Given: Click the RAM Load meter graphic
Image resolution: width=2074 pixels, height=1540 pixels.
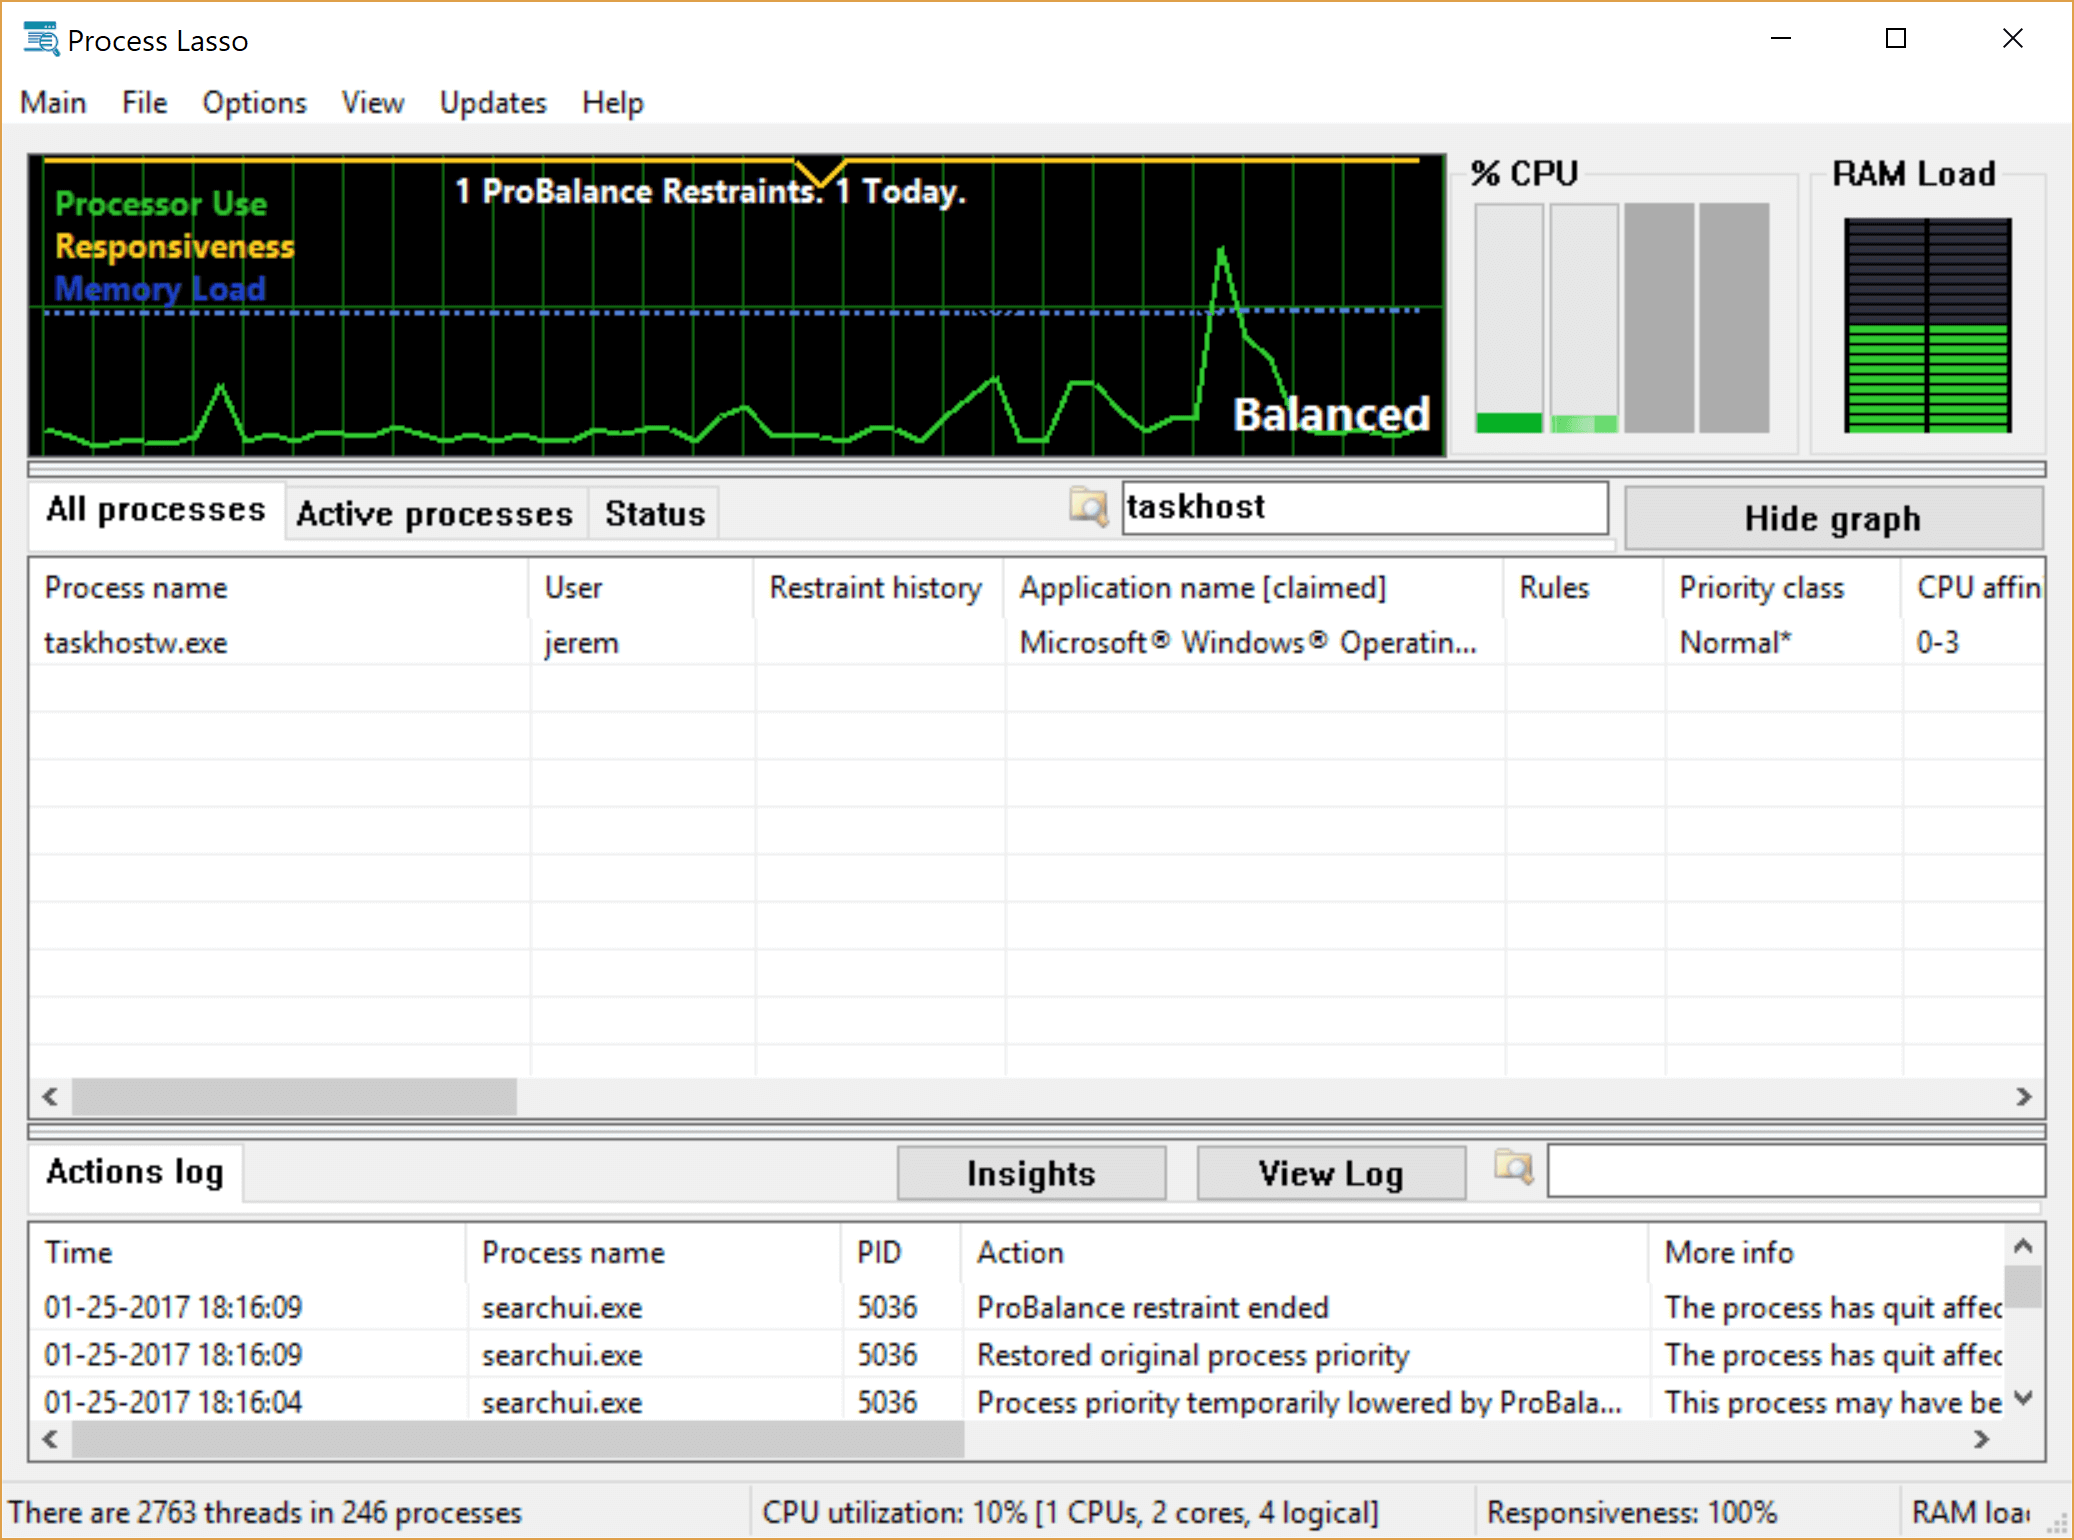Looking at the screenshot, I should point(1927,325).
